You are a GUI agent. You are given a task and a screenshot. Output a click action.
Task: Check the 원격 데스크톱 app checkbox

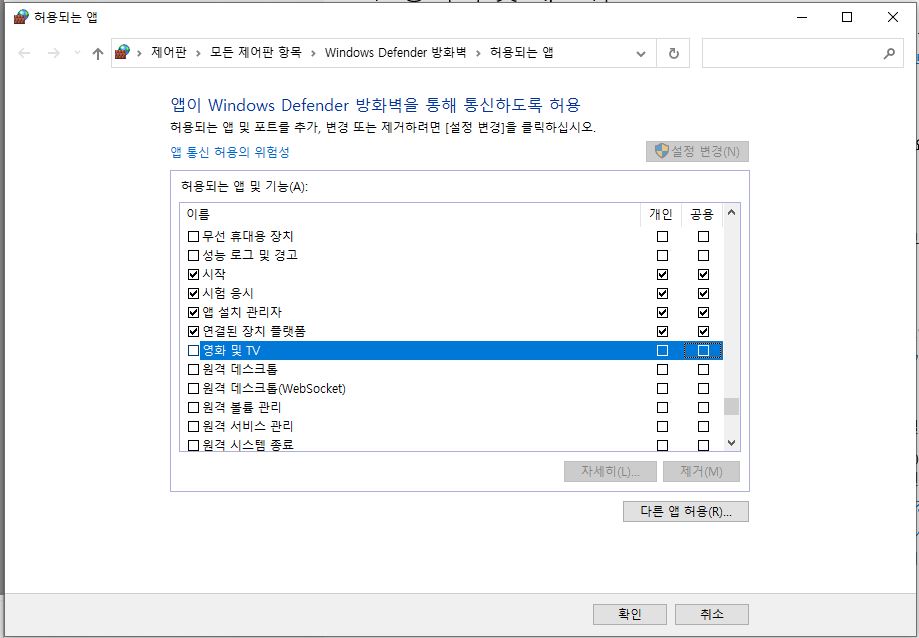(x=193, y=370)
